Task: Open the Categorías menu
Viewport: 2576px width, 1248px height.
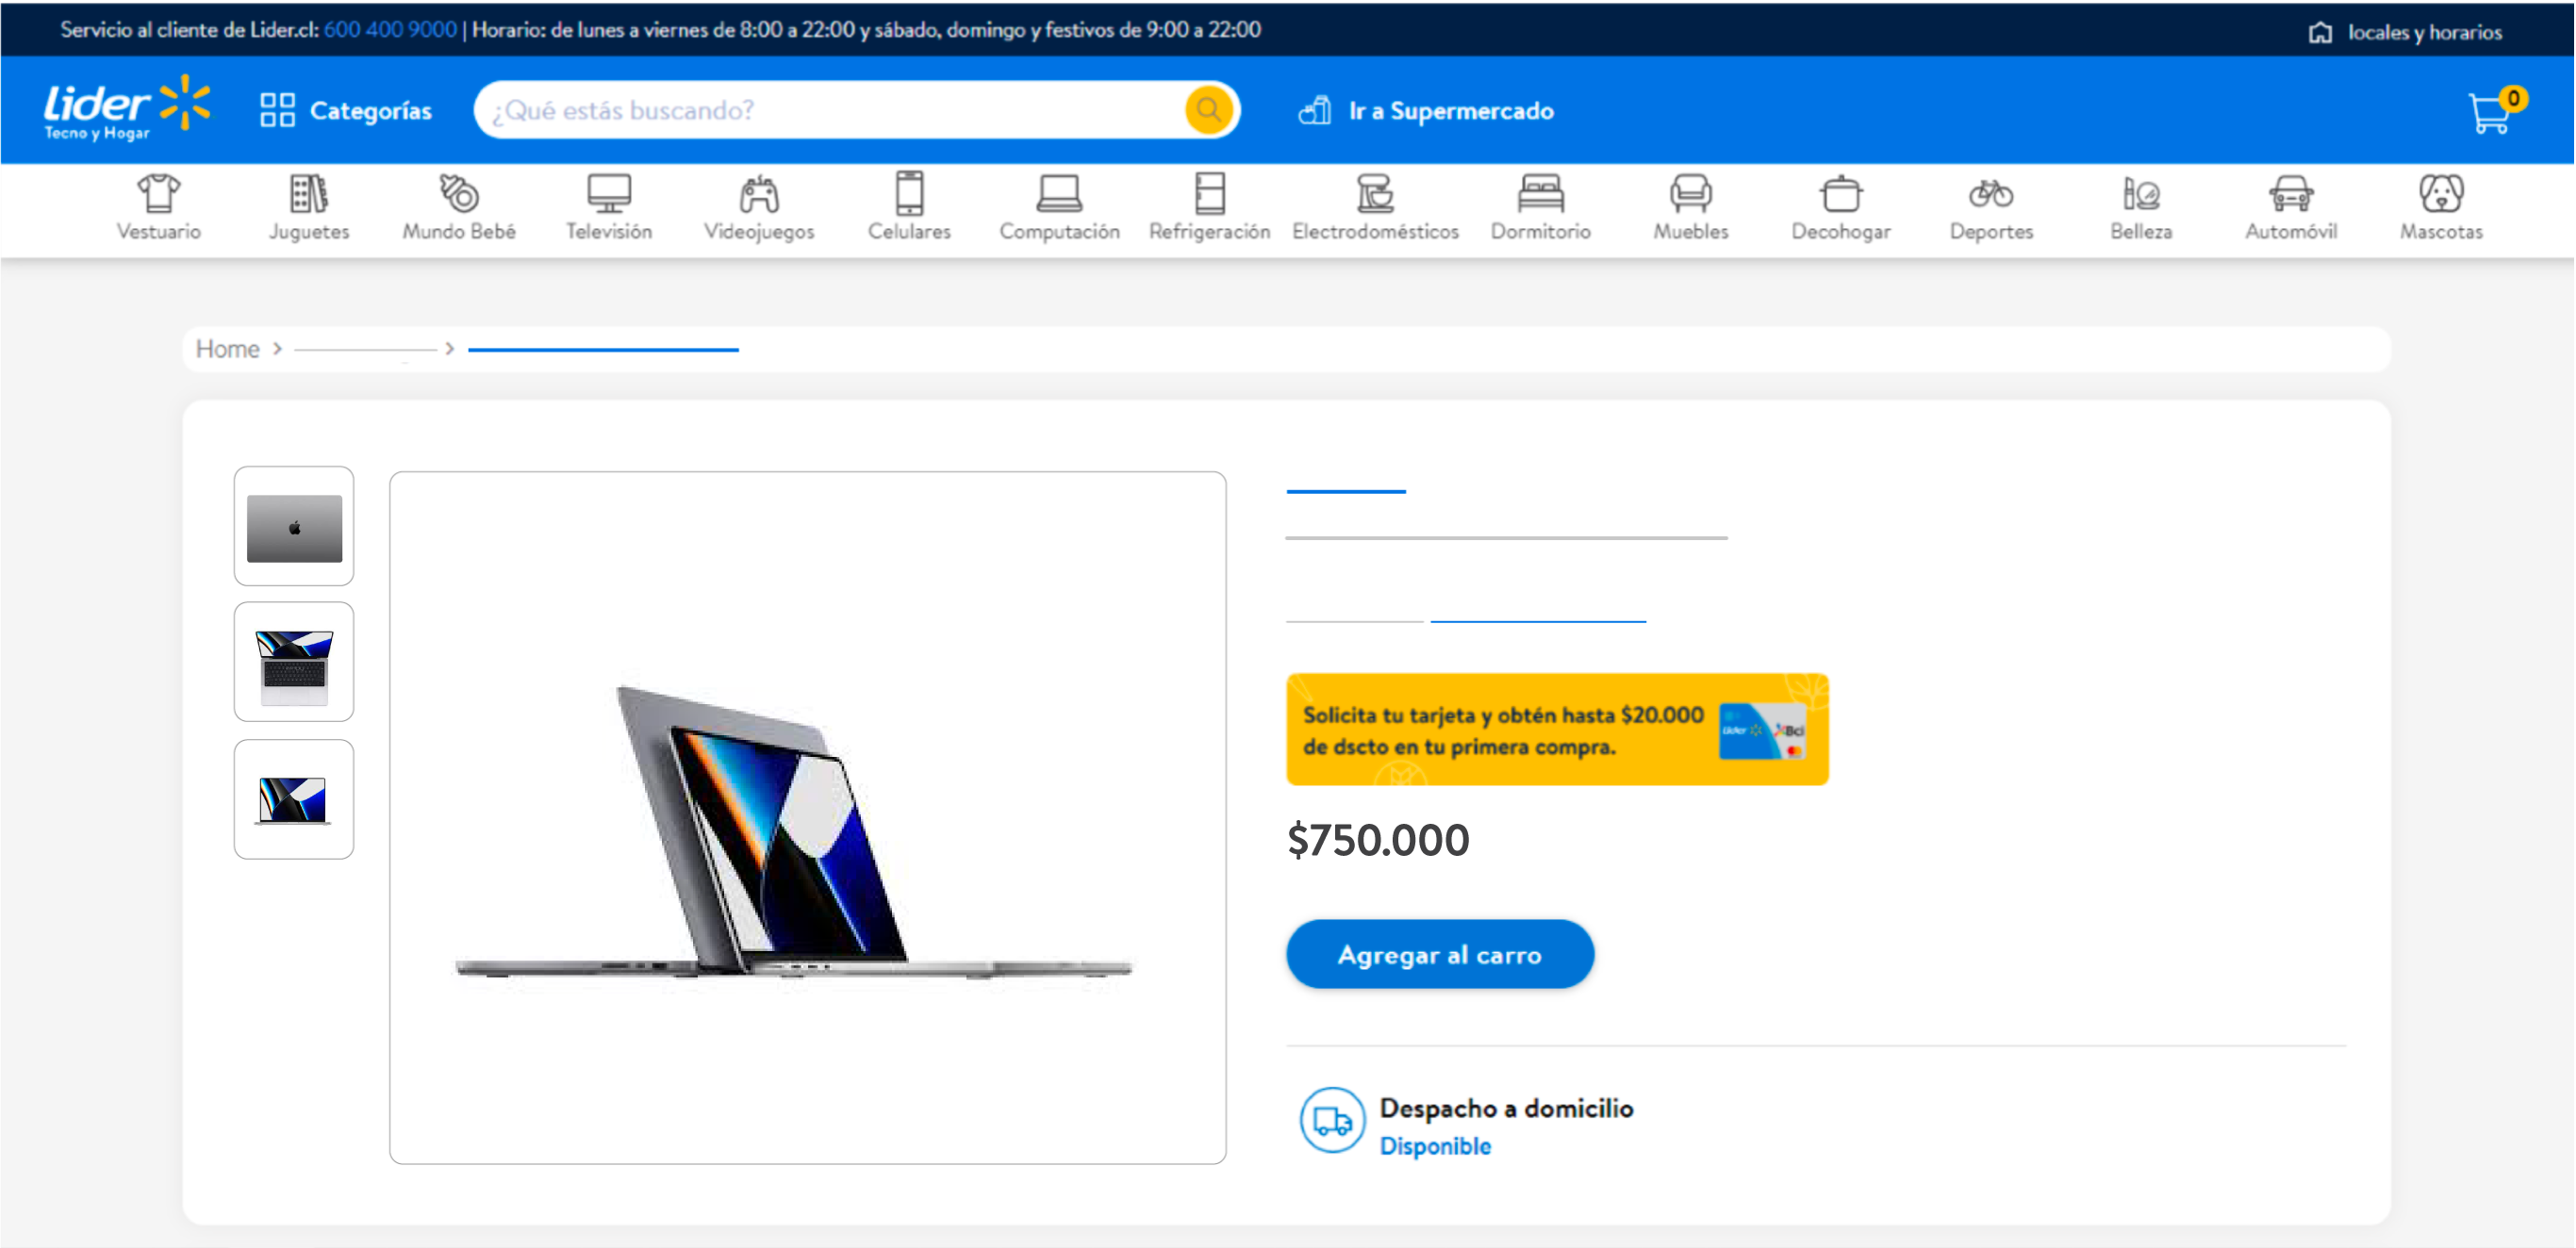Action: click(346, 110)
